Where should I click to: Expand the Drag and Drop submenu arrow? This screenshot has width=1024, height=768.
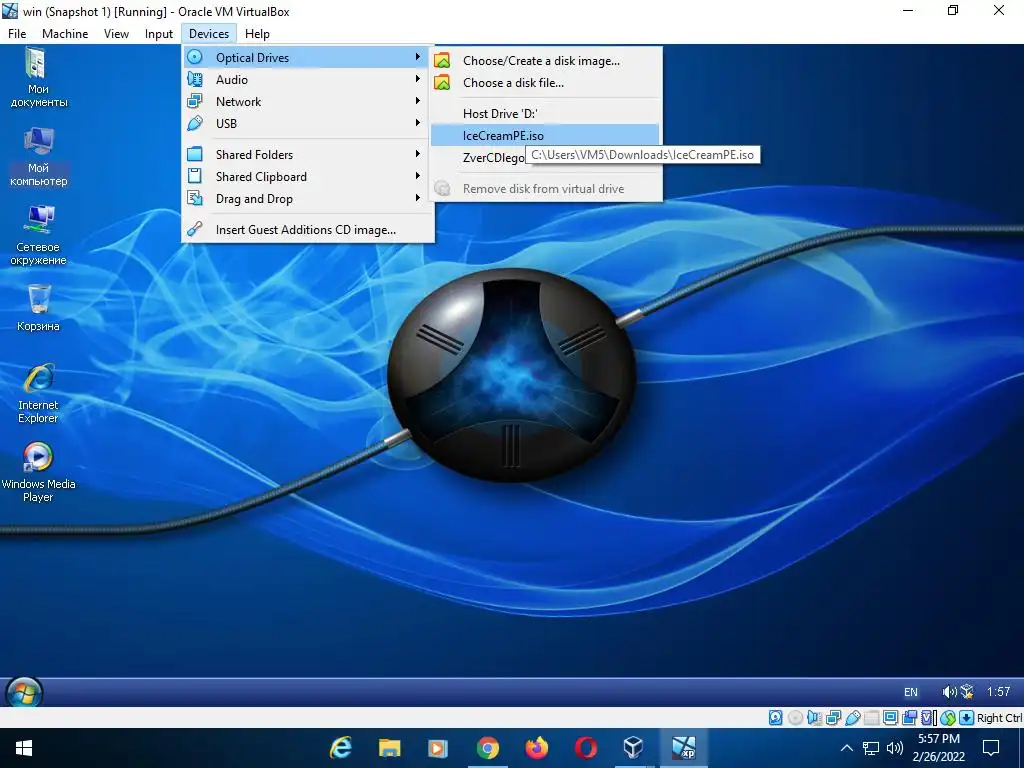point(417,198)
